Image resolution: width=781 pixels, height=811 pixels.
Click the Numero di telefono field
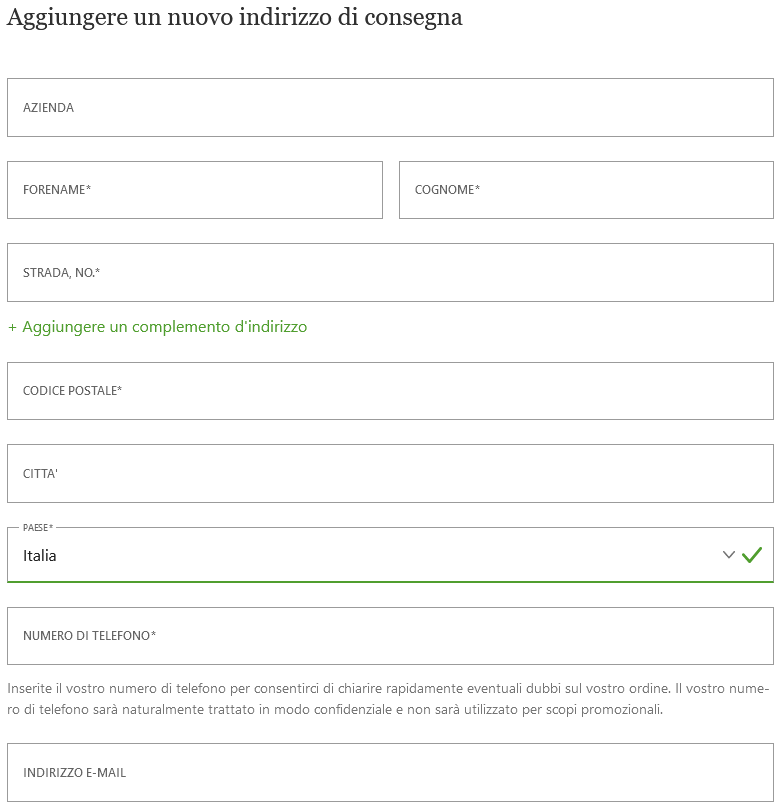(390, 636)
